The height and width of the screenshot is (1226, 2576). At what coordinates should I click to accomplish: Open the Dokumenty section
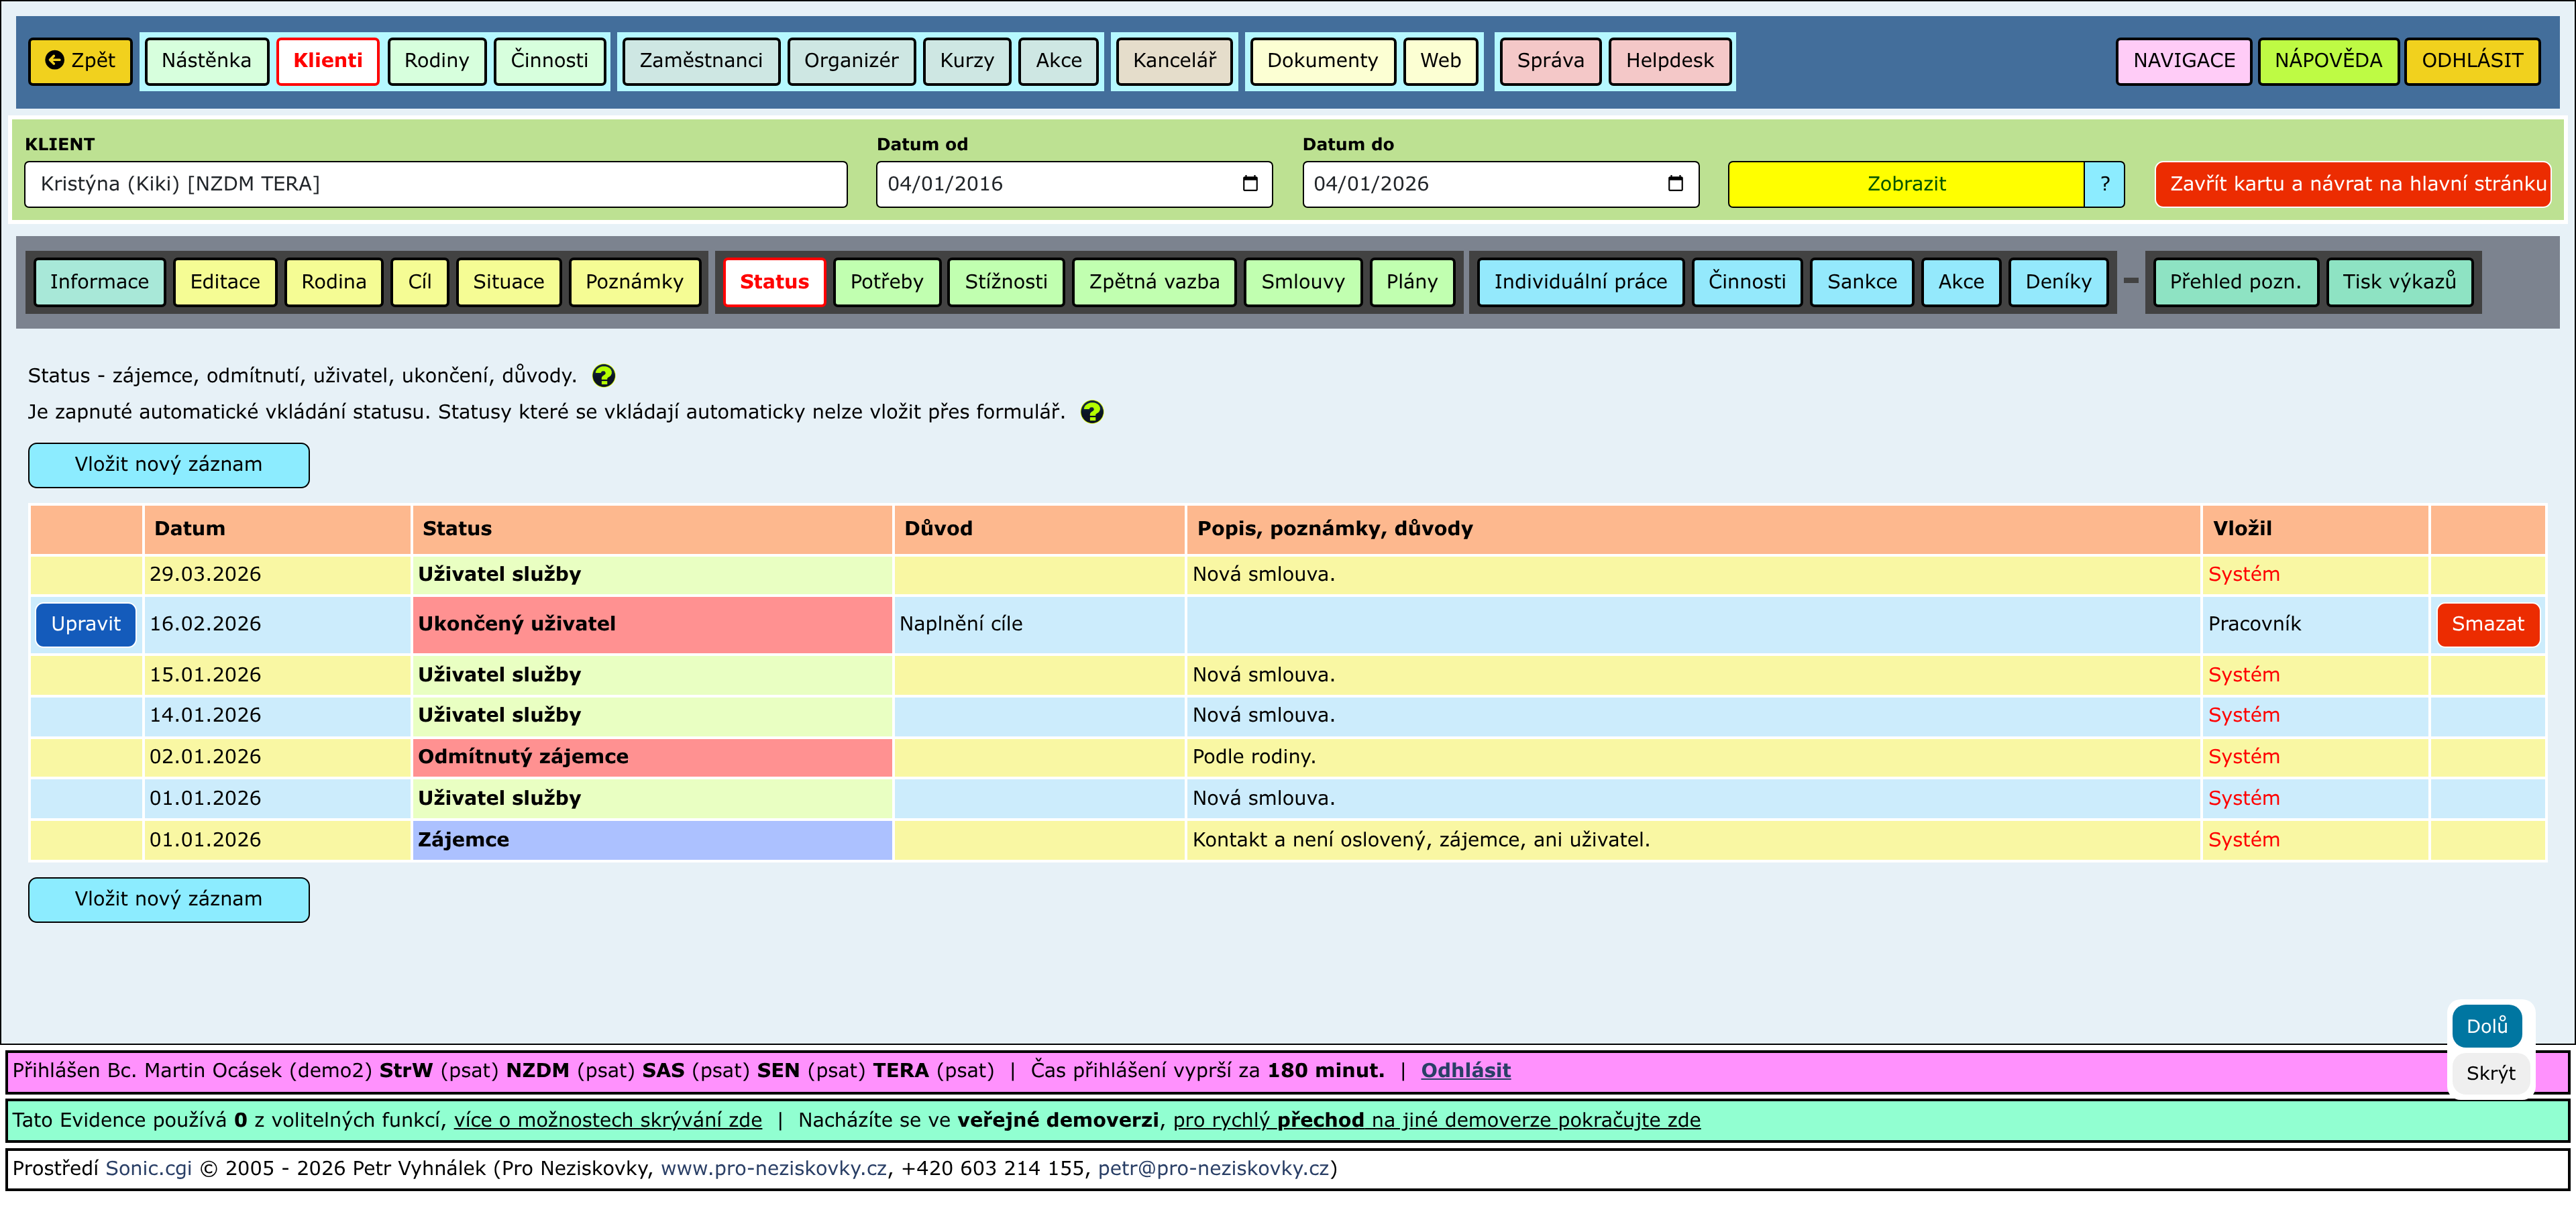click(x=1323, y=61)
